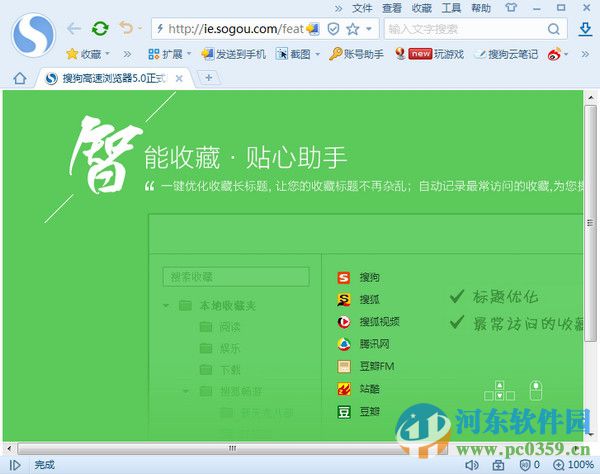This screenshot has height=474, width=600.
Task: Click the search text input box
Action: tap(465, 29)
